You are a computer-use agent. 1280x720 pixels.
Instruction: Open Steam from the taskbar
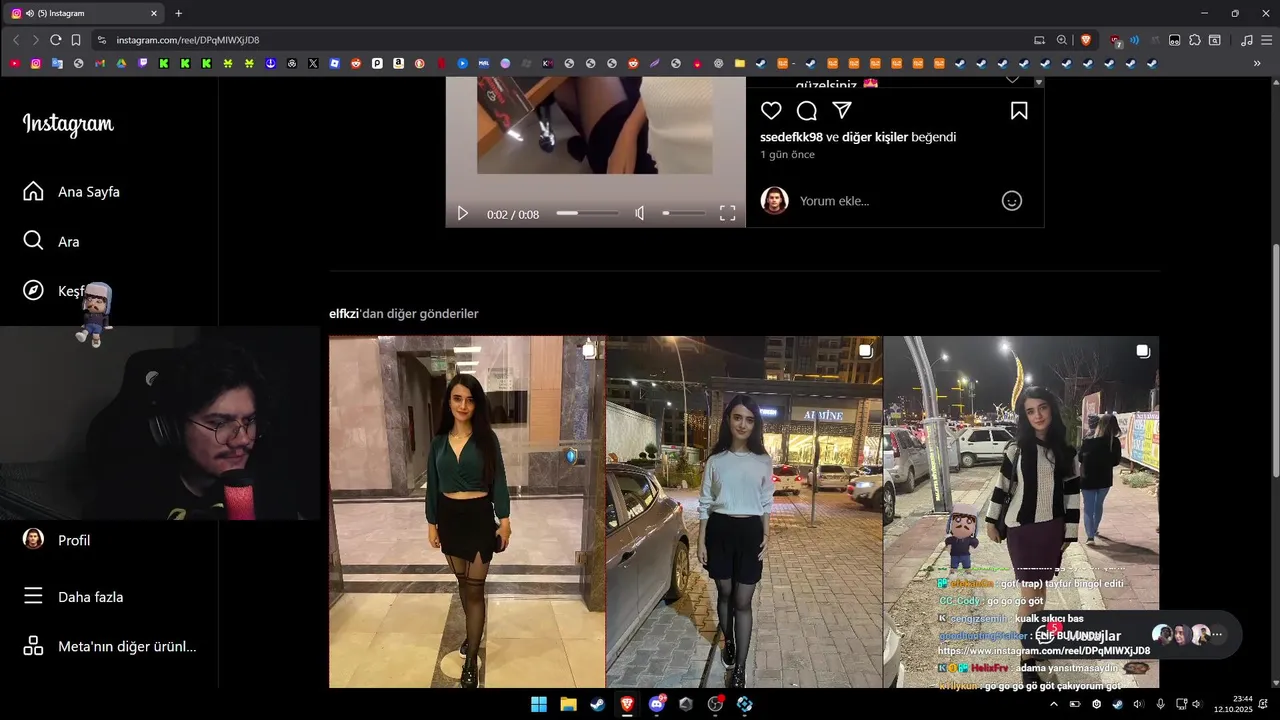point(597,704)
